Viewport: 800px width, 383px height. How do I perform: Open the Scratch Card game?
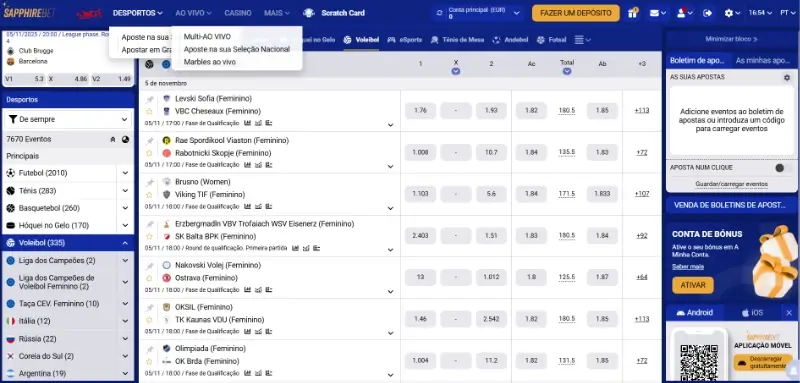click(334, 13)
